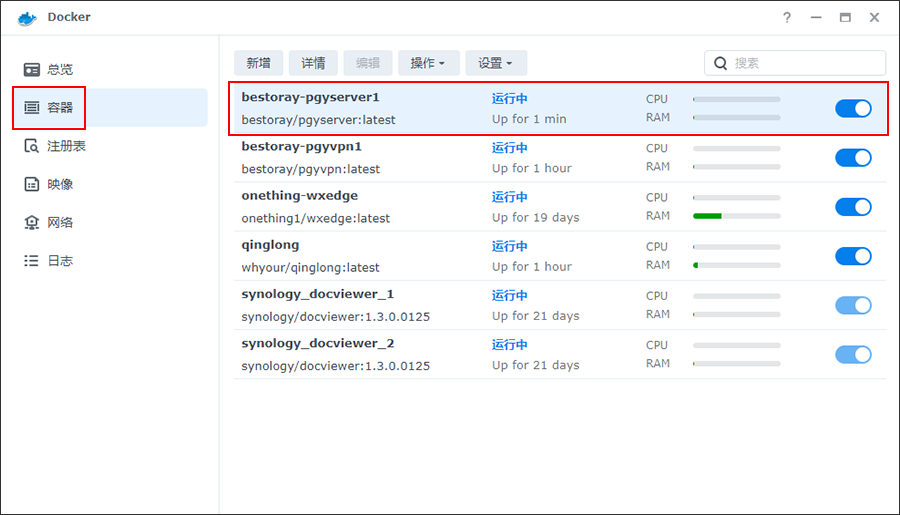Expand the 操作 action dropdown
The height and width of the screenshot is (515, 900).
coord(429,63)
